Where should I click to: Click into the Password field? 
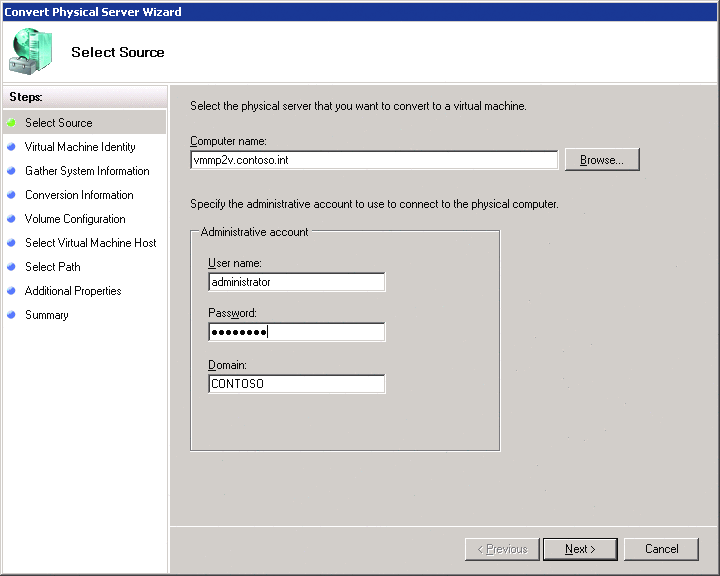coord(297,332)
